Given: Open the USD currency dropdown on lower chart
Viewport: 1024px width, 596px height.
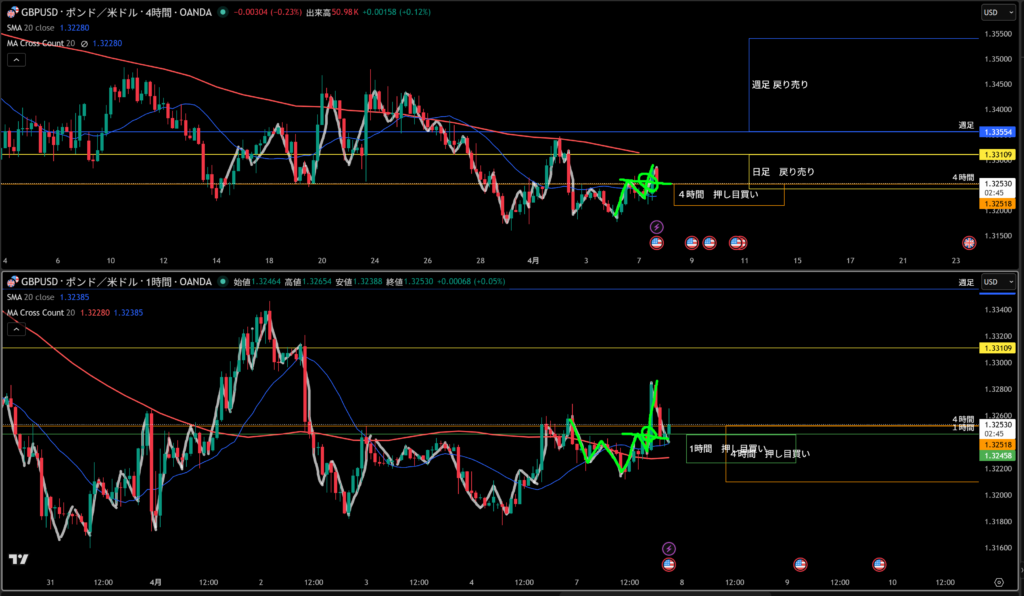Looking at the screenshot, I should [x=995, y=282].
